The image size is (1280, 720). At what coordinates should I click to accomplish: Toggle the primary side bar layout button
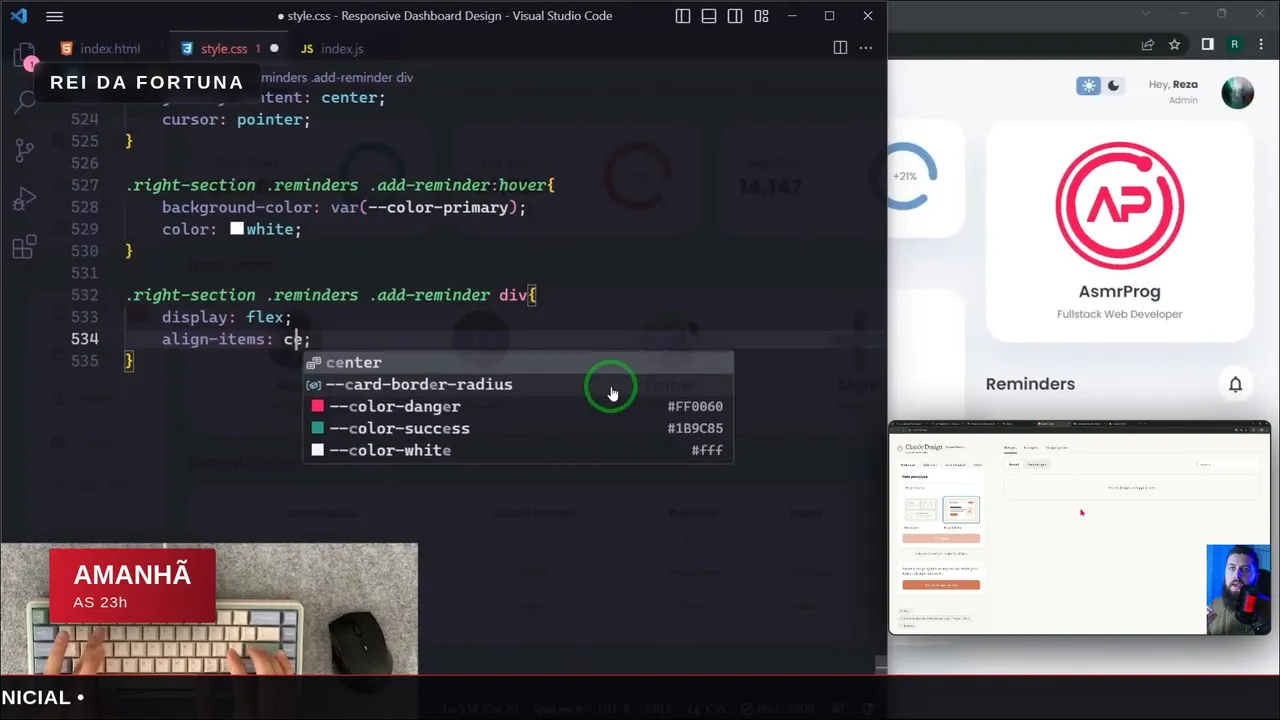point(683,16)
